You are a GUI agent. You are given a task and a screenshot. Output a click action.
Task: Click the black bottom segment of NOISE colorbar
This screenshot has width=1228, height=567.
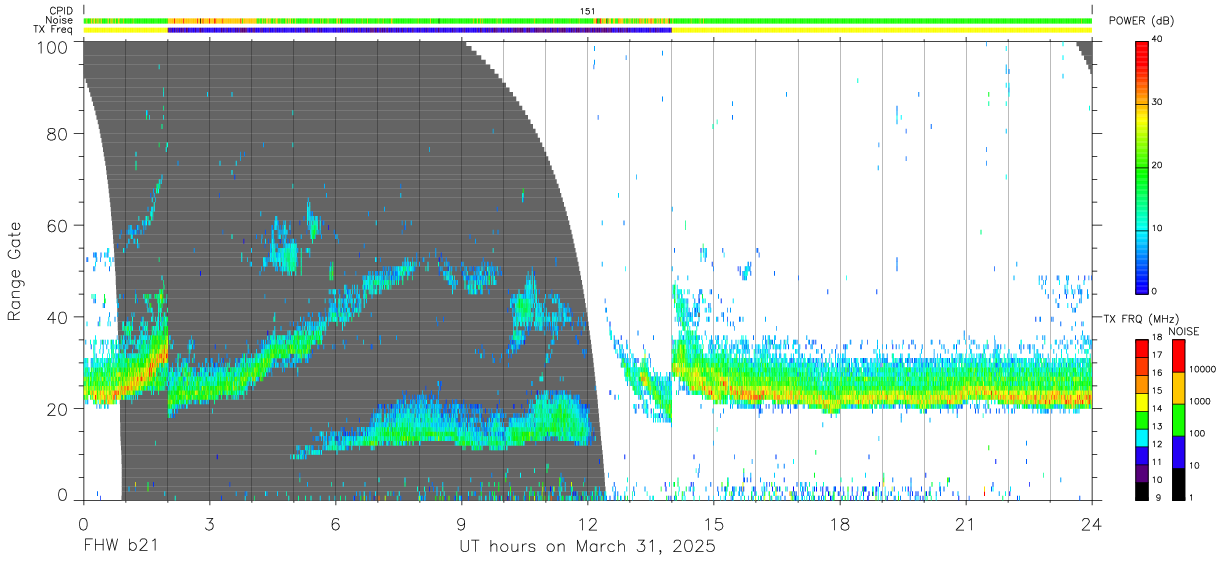pyautogui.click(x=1176, y=484)
